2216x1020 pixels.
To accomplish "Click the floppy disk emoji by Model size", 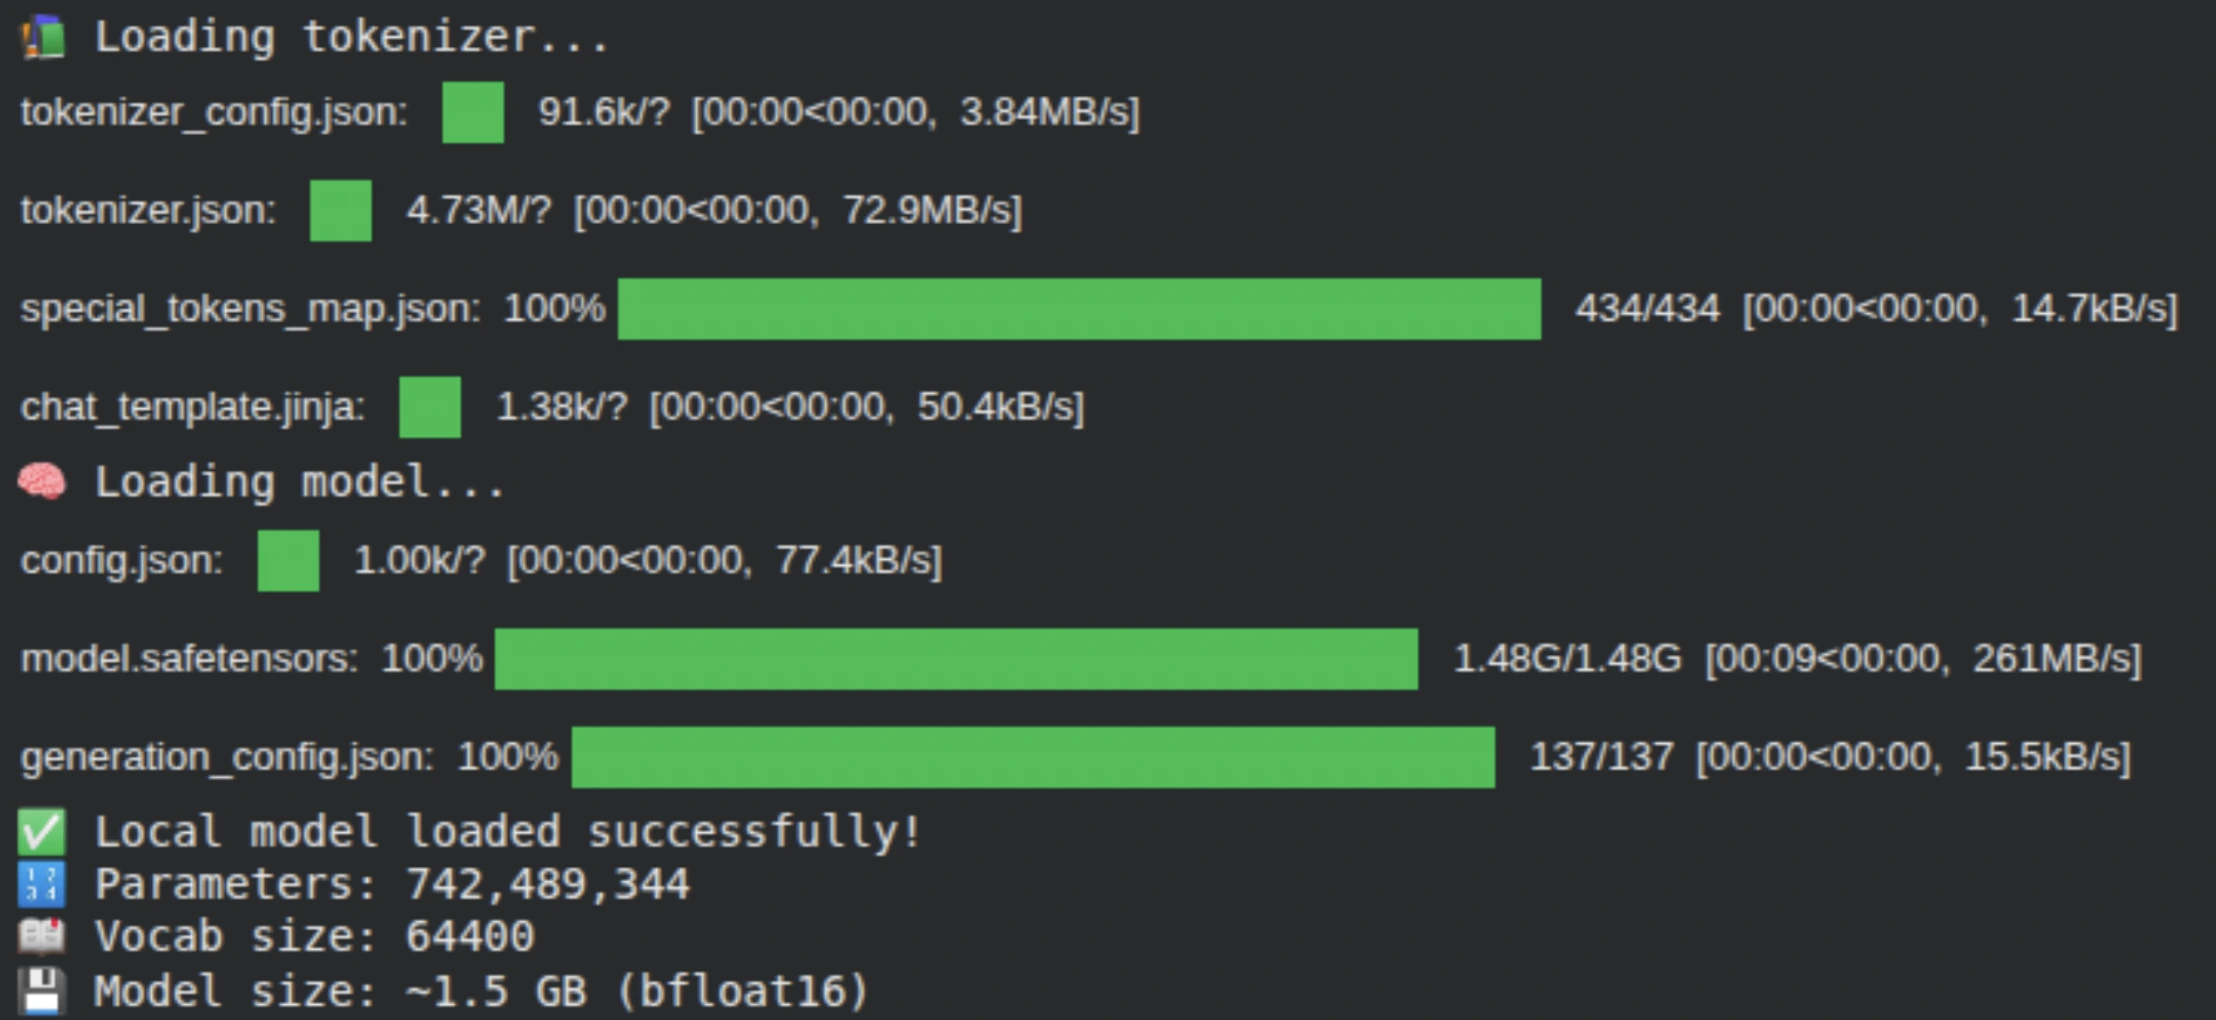I will pyautogui.click(x=42, y=991).
